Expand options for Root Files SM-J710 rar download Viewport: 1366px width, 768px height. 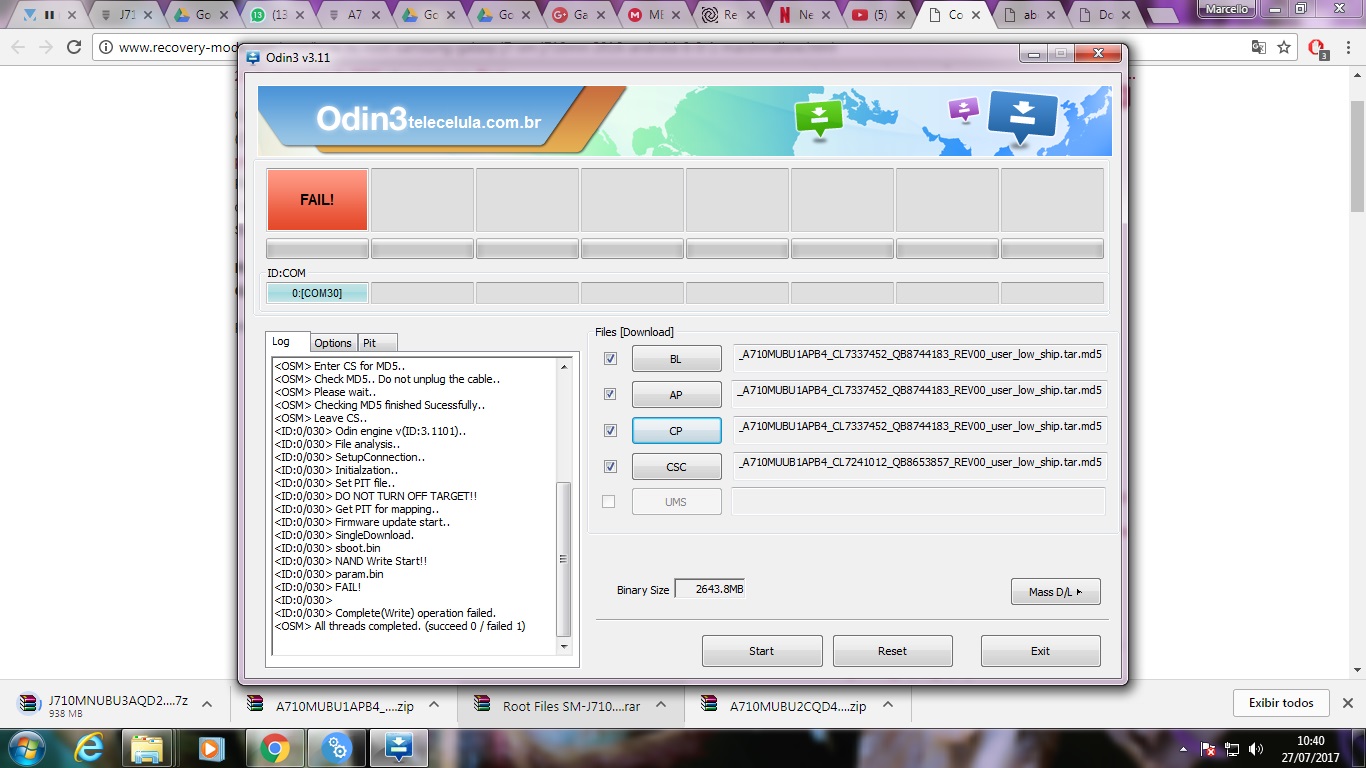[x=661, y=704]
